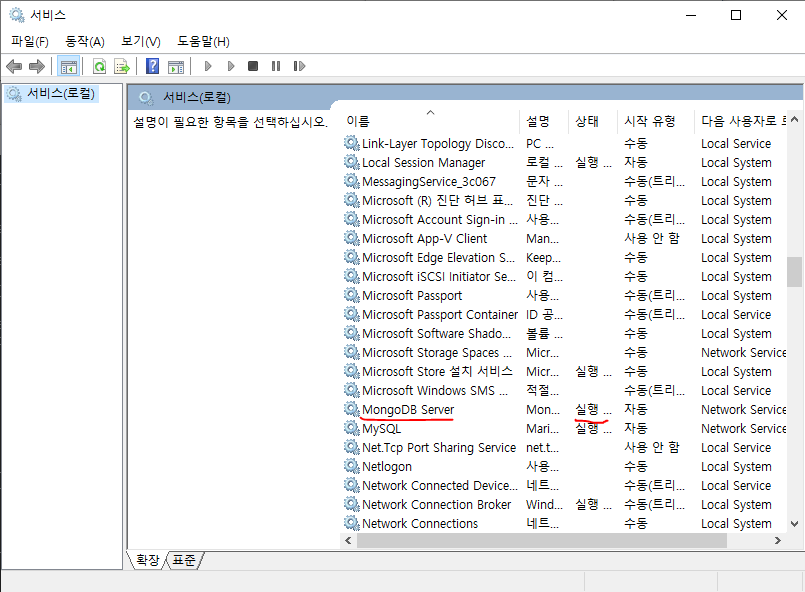This screenshot has width=805, height=592.
Task: Click gear icon of Microsoft Windows SMS row
Action: (x=352, y=390)
